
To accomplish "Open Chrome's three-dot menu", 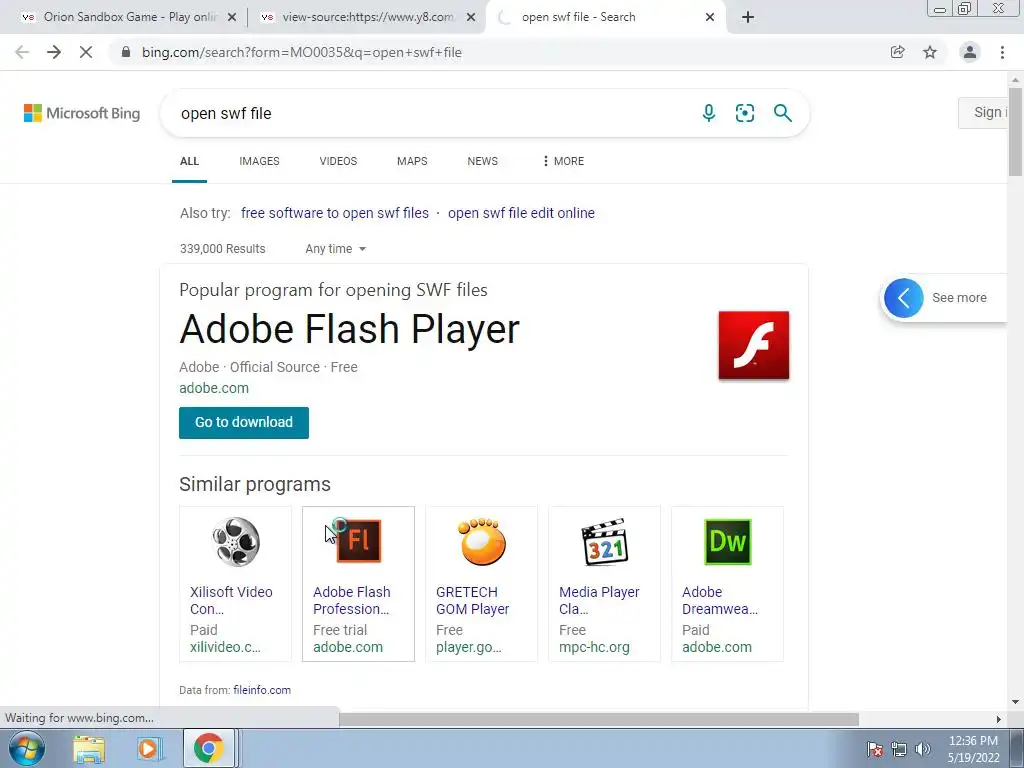I will pyautogui.click(x=1002, y=52).
